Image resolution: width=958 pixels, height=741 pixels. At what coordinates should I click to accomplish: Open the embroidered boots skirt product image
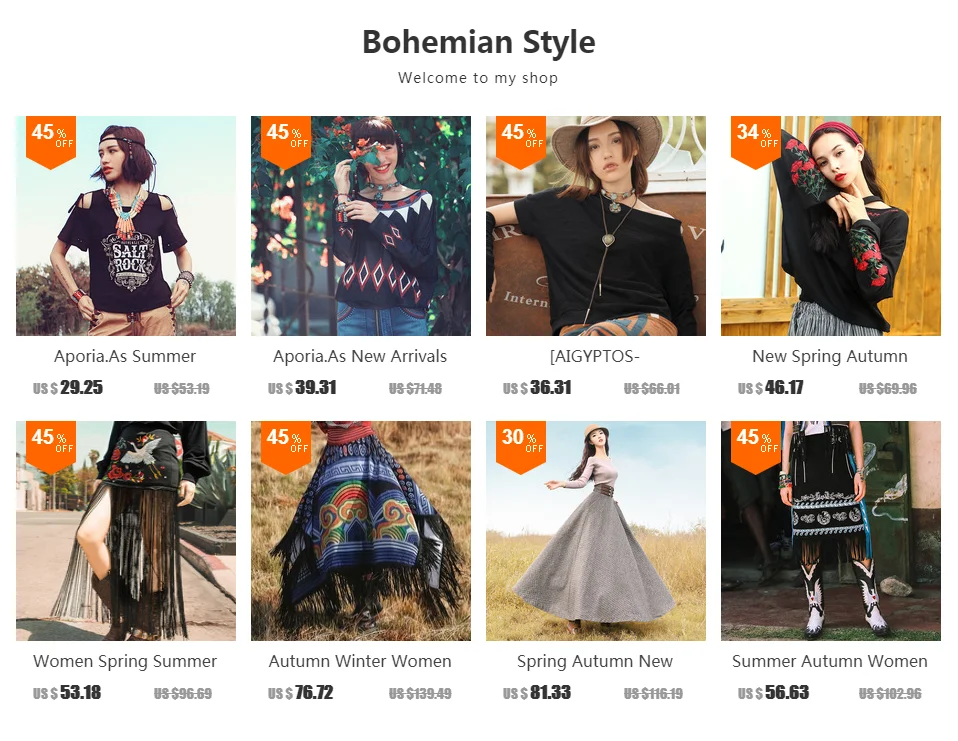(831, 530)
